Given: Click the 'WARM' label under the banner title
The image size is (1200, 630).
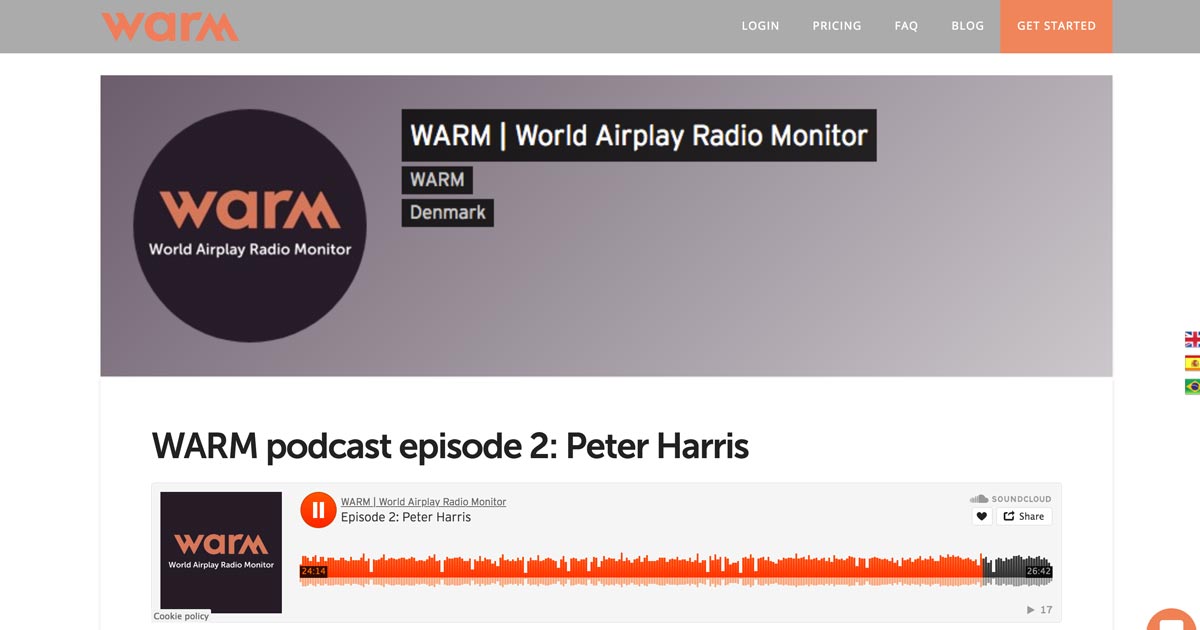Looking at the screenshot, I should point(437,180).
